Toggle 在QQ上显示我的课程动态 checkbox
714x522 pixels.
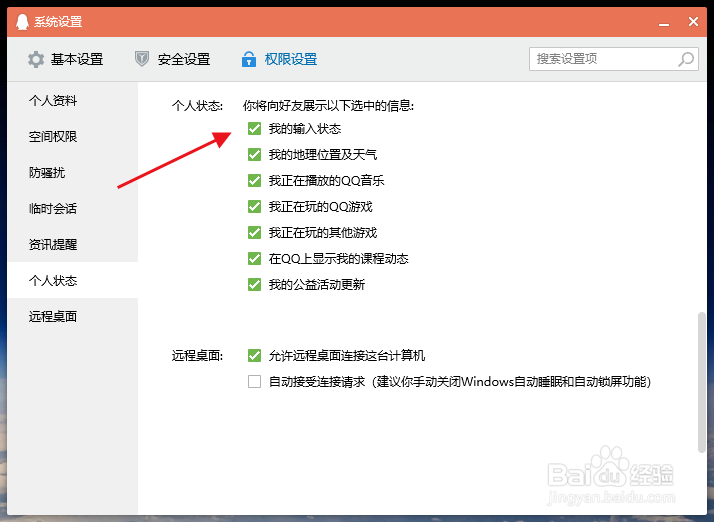click(x=255, y=259)
